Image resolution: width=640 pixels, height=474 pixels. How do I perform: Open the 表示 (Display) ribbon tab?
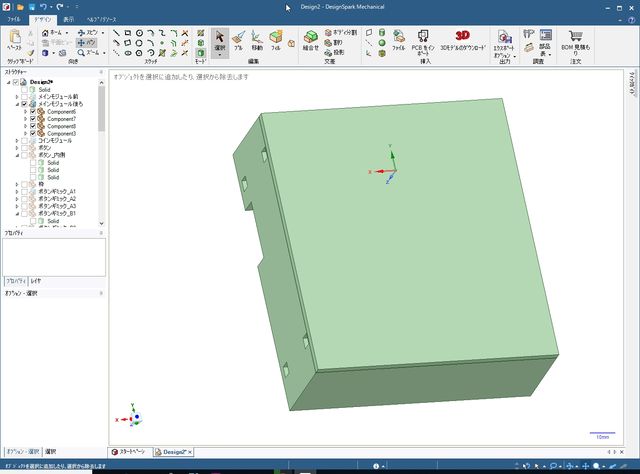coord(69,19)
